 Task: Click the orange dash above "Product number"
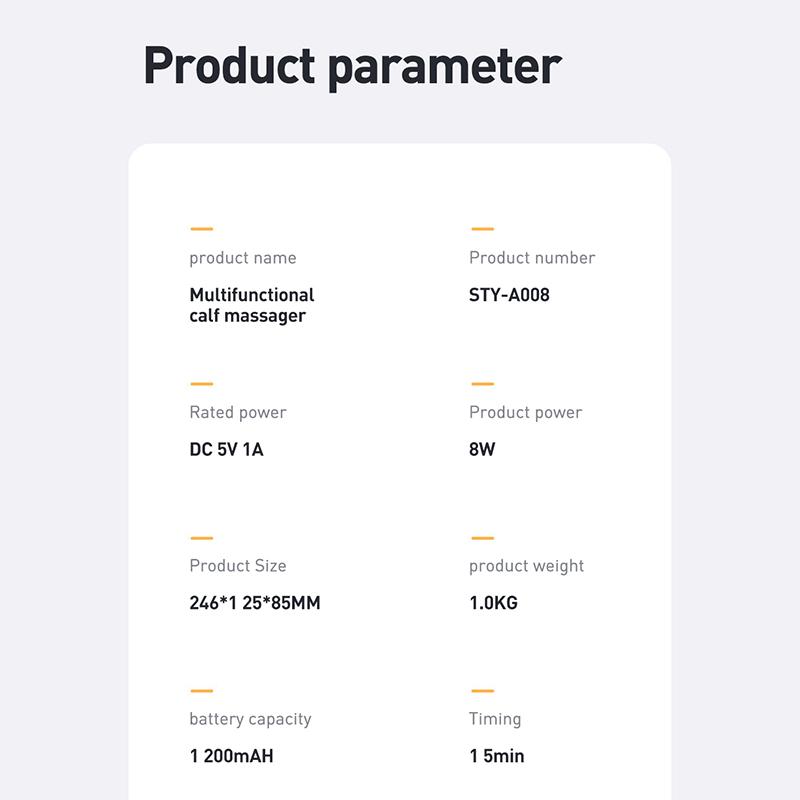click(x=482, y=229)
